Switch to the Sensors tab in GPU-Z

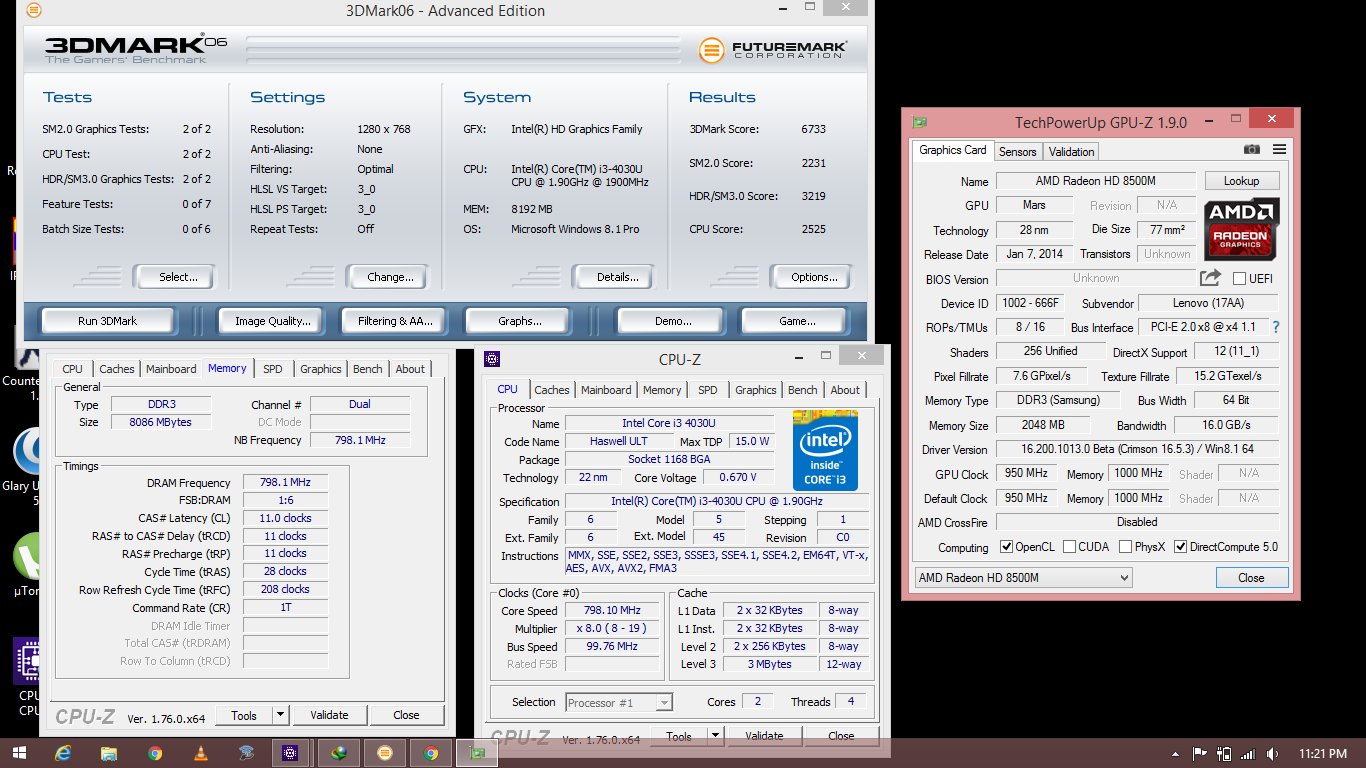(1018, 151)
